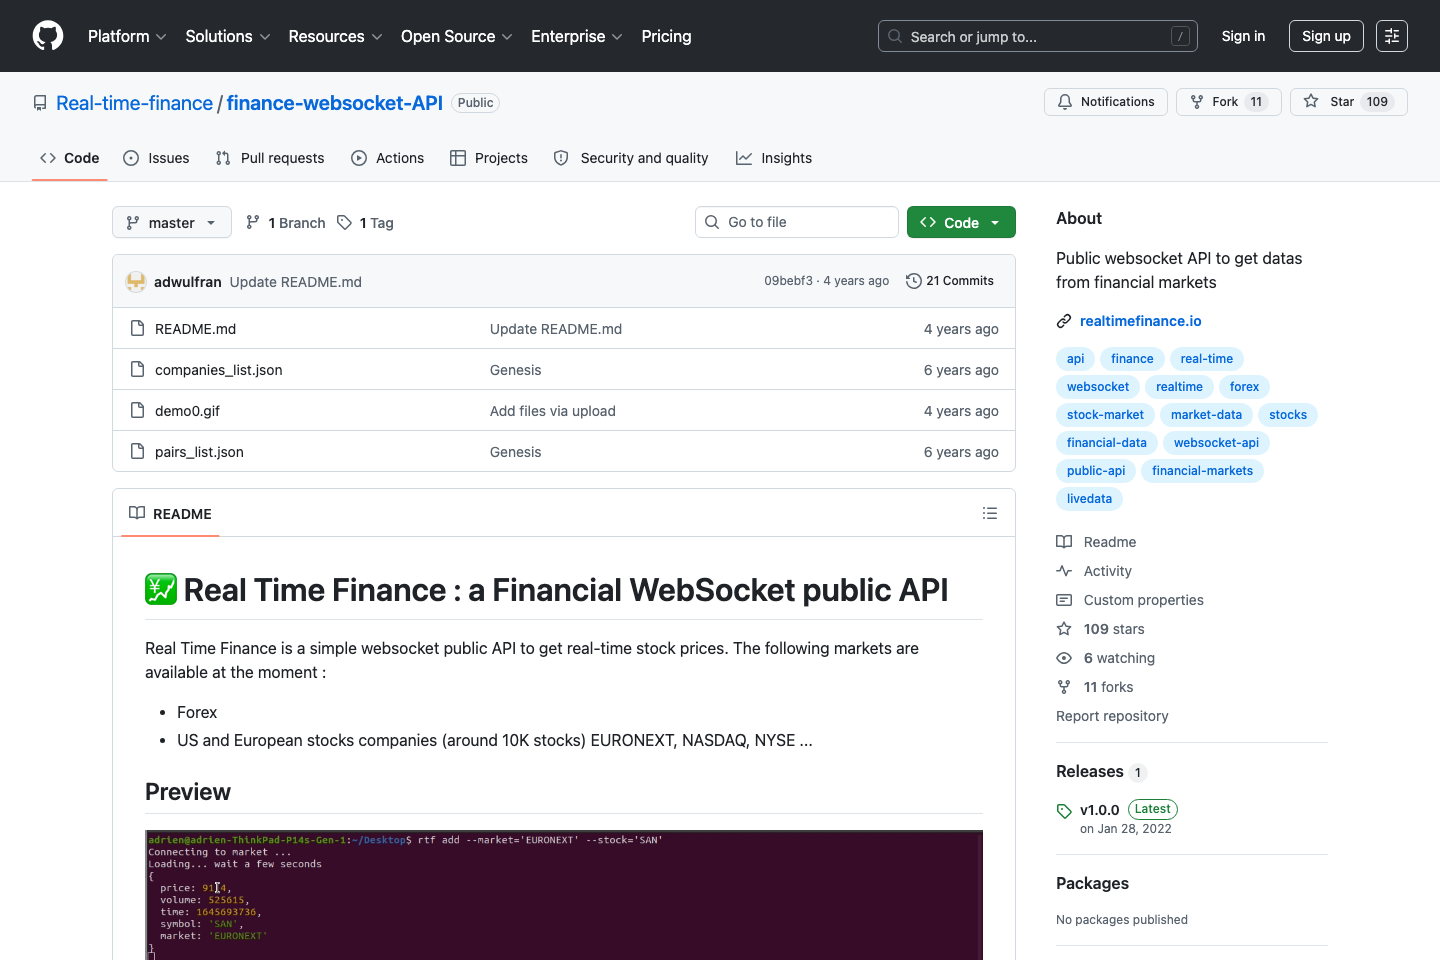This screenshot has width=1440, height=960.
Task: Visit the realtimefinance.io website link
Action: pyautogui.click(x=1141, y=321)
